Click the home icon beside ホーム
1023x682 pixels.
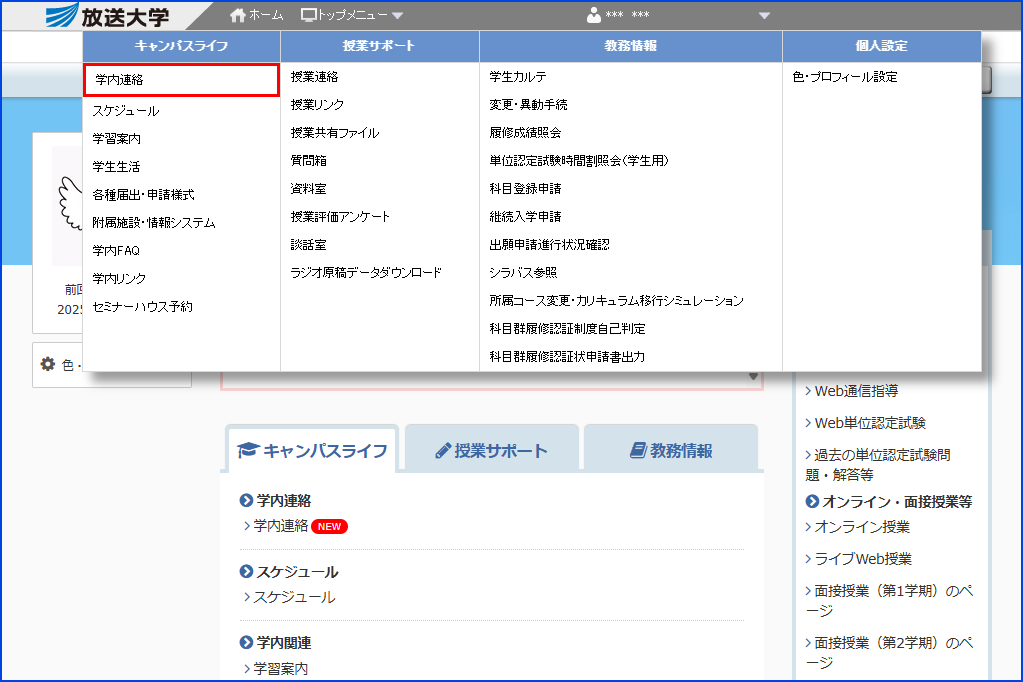click(x=237, y=15)
